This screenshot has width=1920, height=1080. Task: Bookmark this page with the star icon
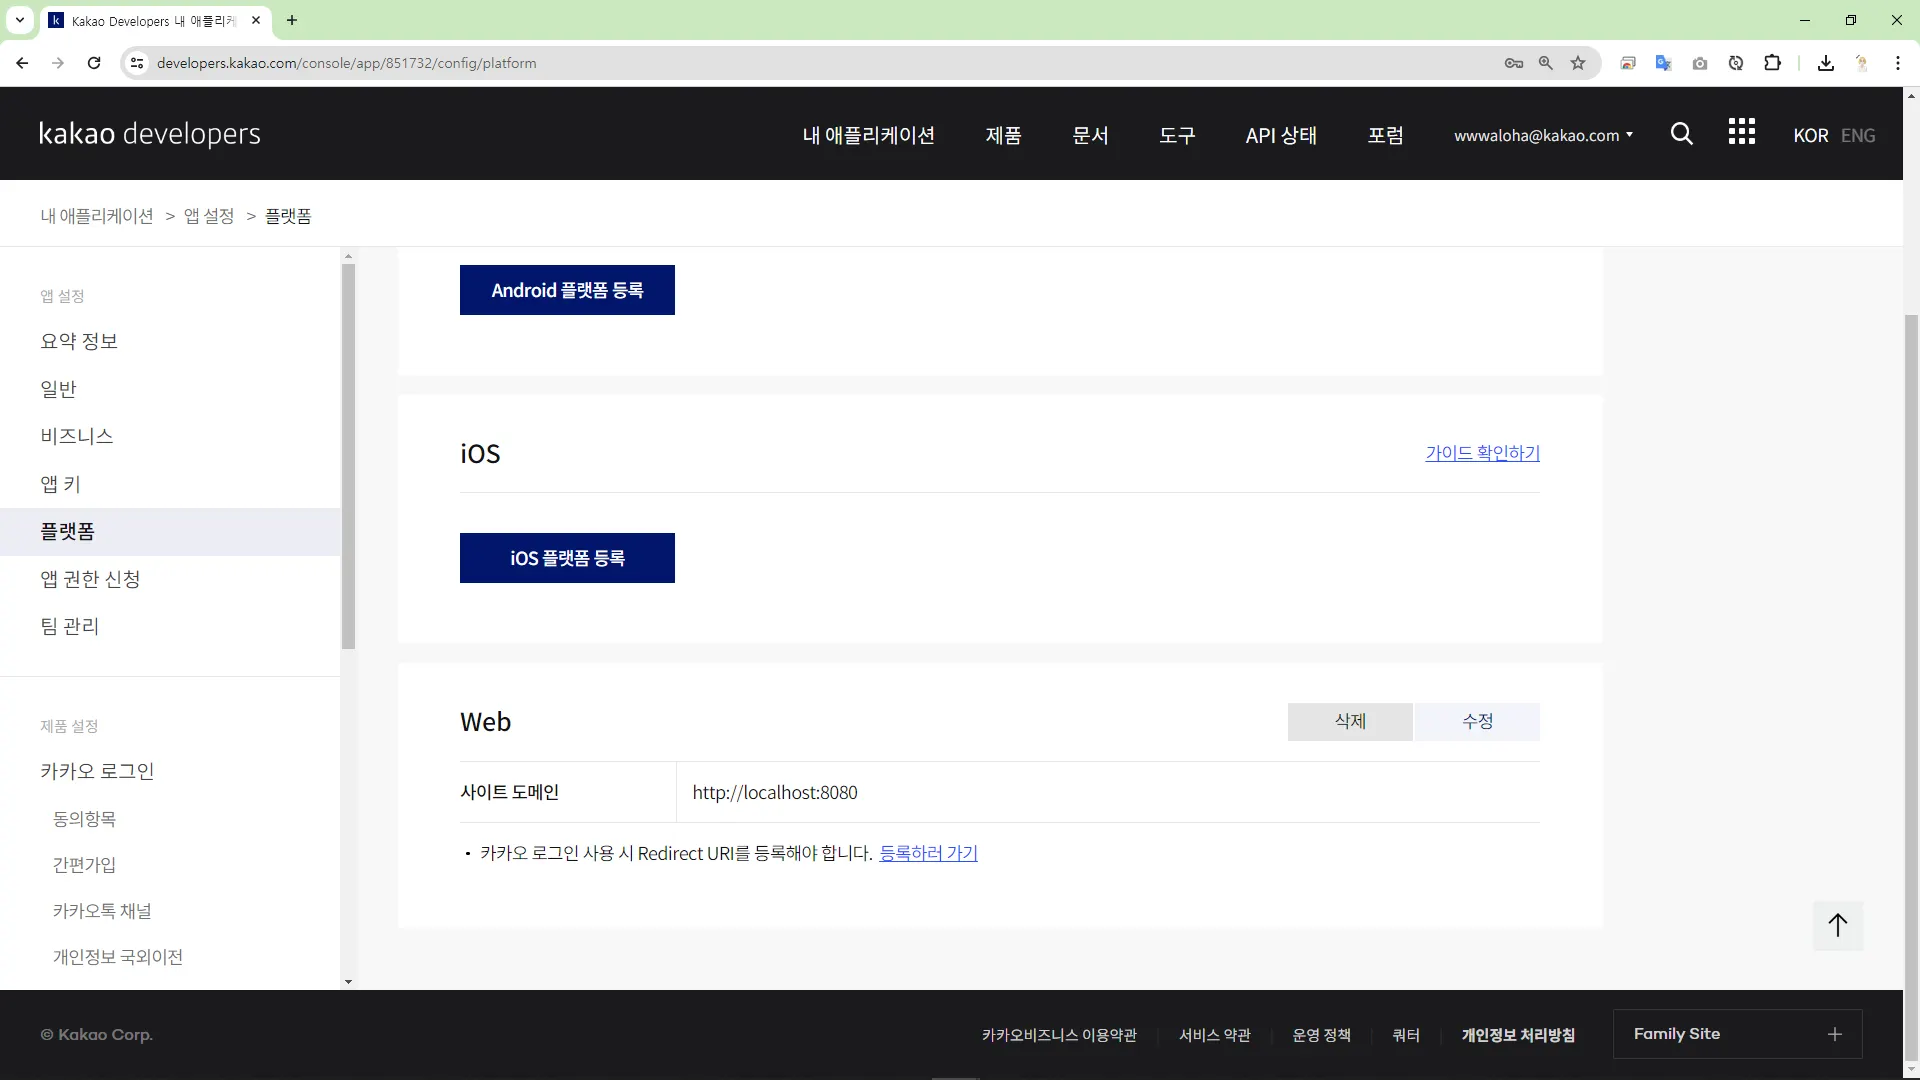point(1578,63)
